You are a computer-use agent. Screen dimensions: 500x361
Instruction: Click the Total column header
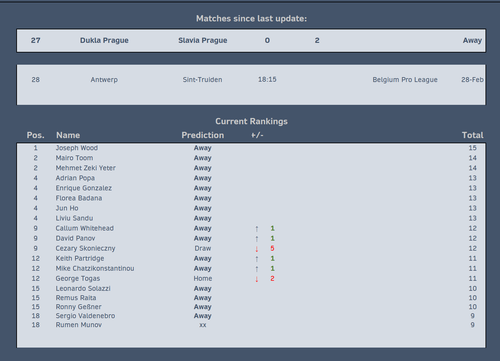click(x=472, y=135)
